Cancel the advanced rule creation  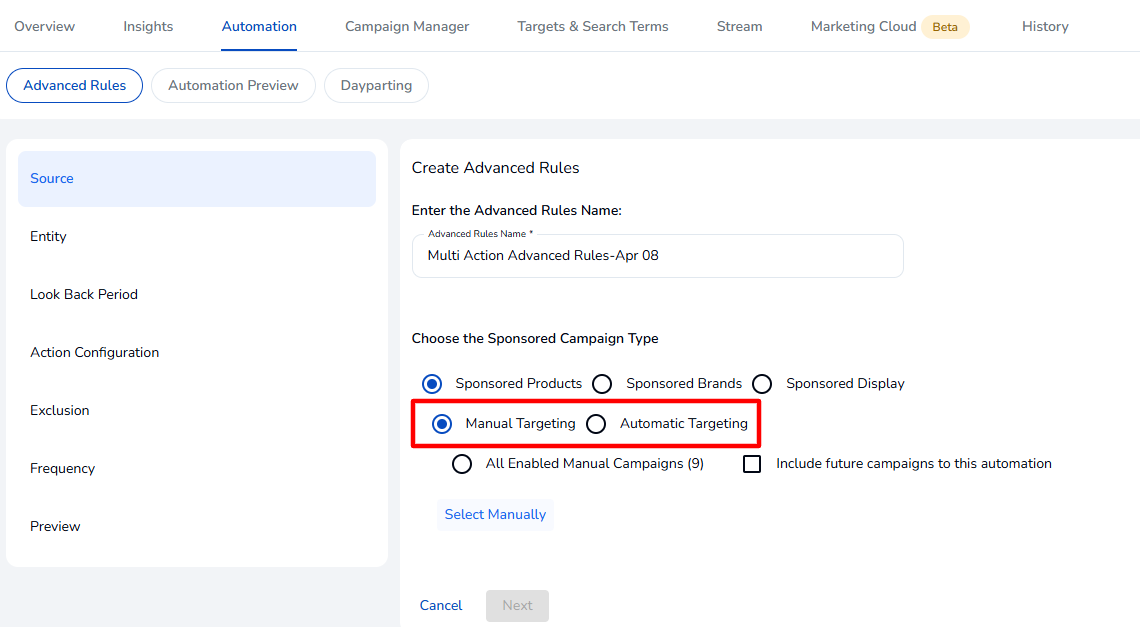[441, 606]
